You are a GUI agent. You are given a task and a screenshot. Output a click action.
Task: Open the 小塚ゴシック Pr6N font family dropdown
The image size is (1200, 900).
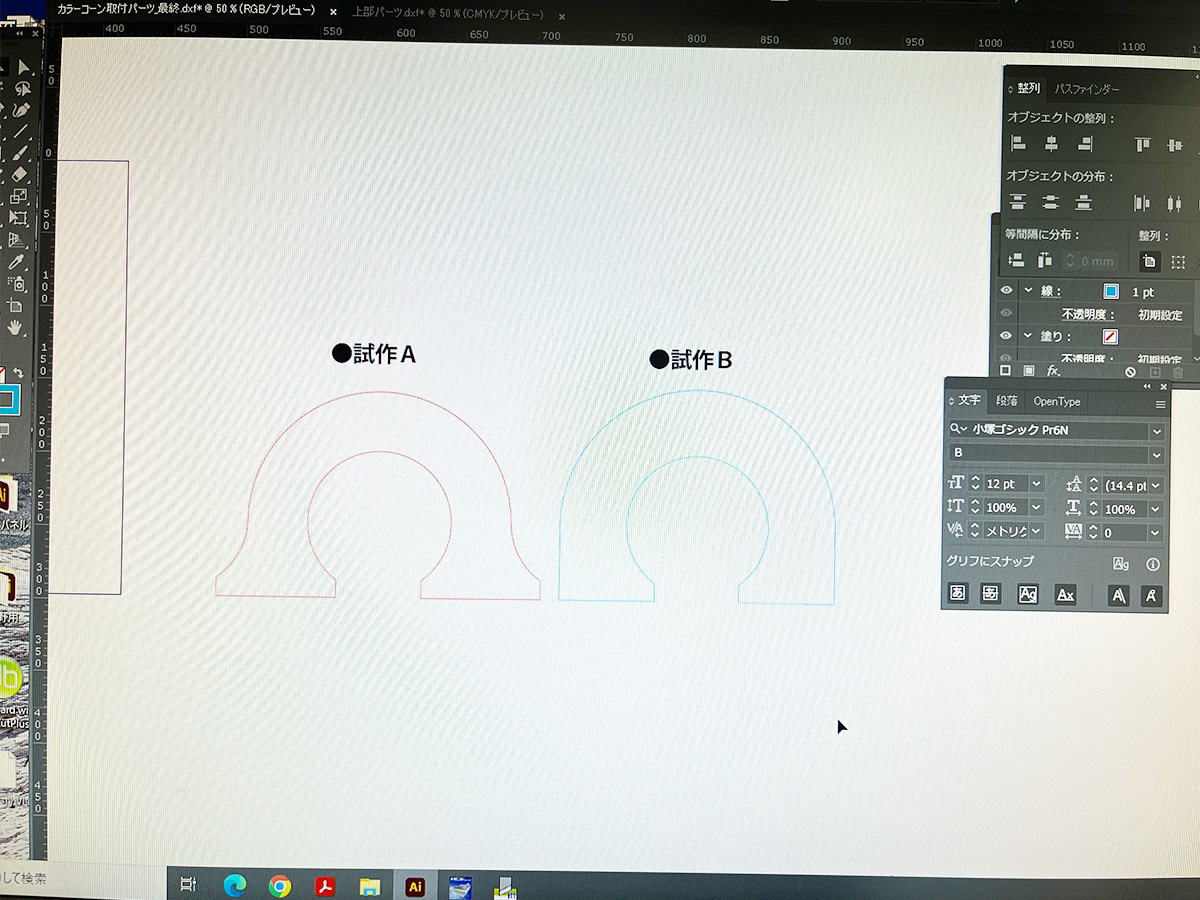[x=1157, y=431]
